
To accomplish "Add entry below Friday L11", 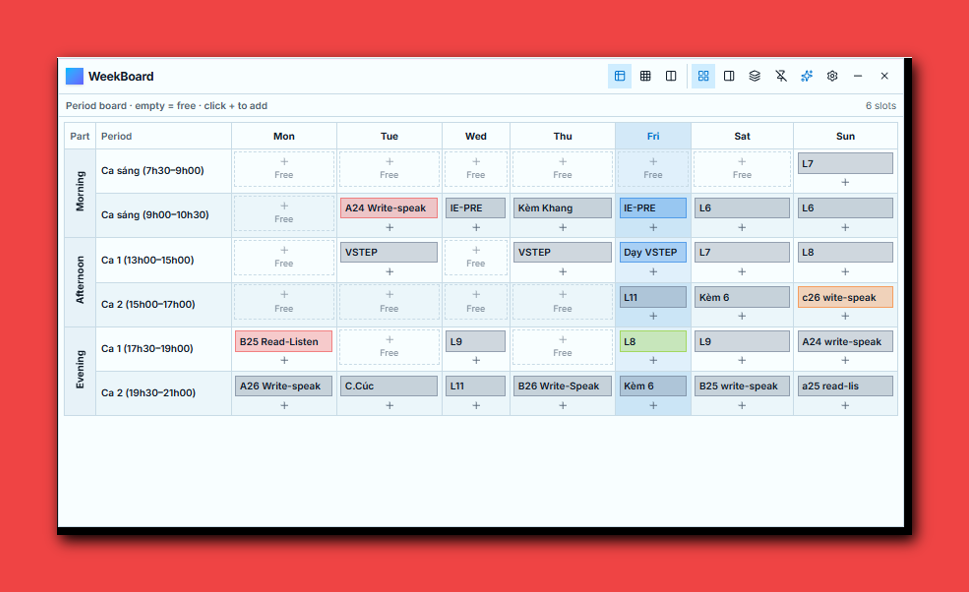I will [x=653, y=316].
